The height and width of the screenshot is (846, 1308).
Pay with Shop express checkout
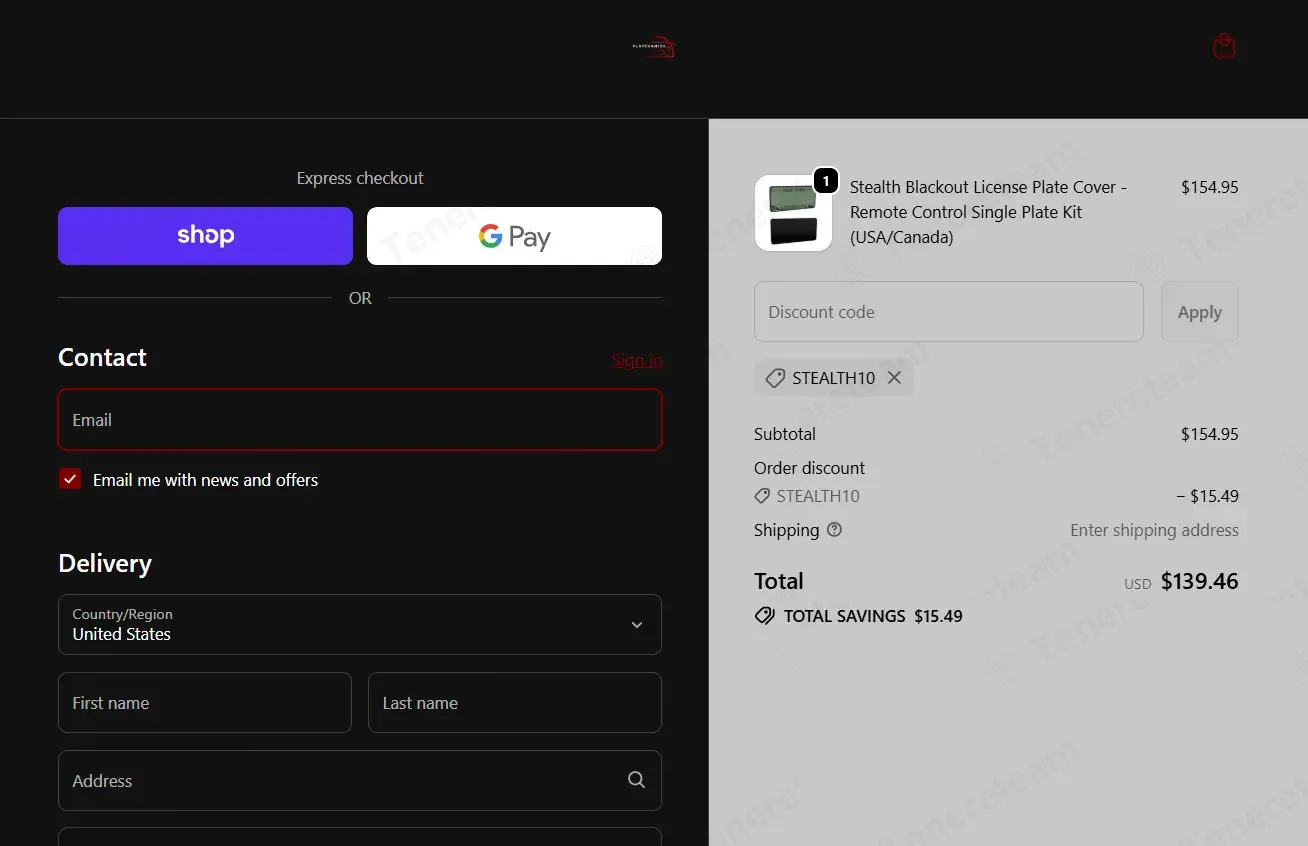point(205,236)
